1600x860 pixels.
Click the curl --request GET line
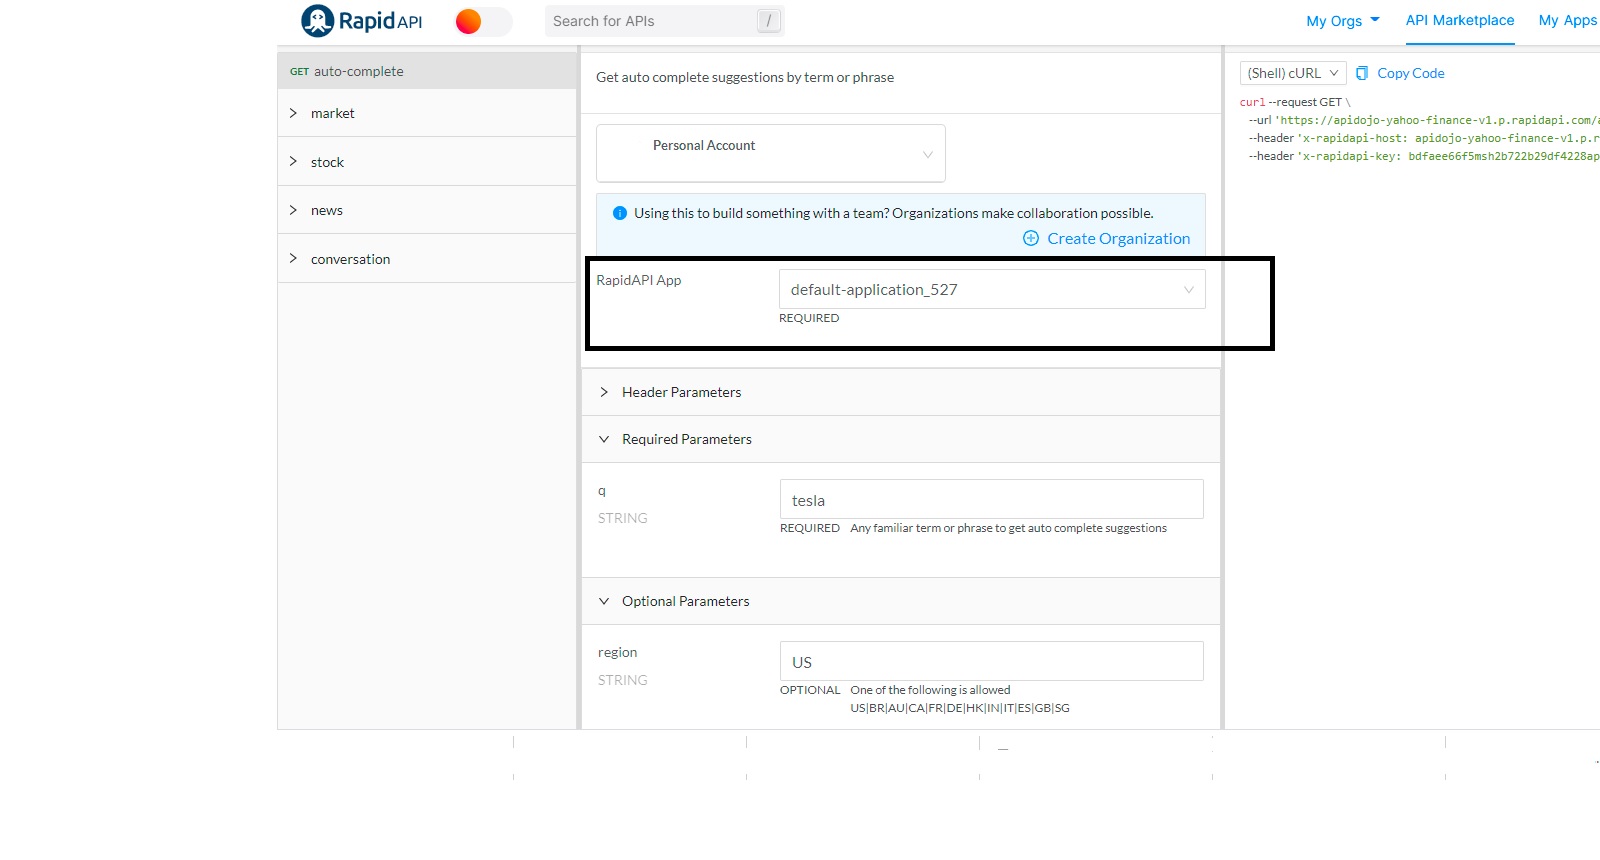click(x=1295, y=102)
